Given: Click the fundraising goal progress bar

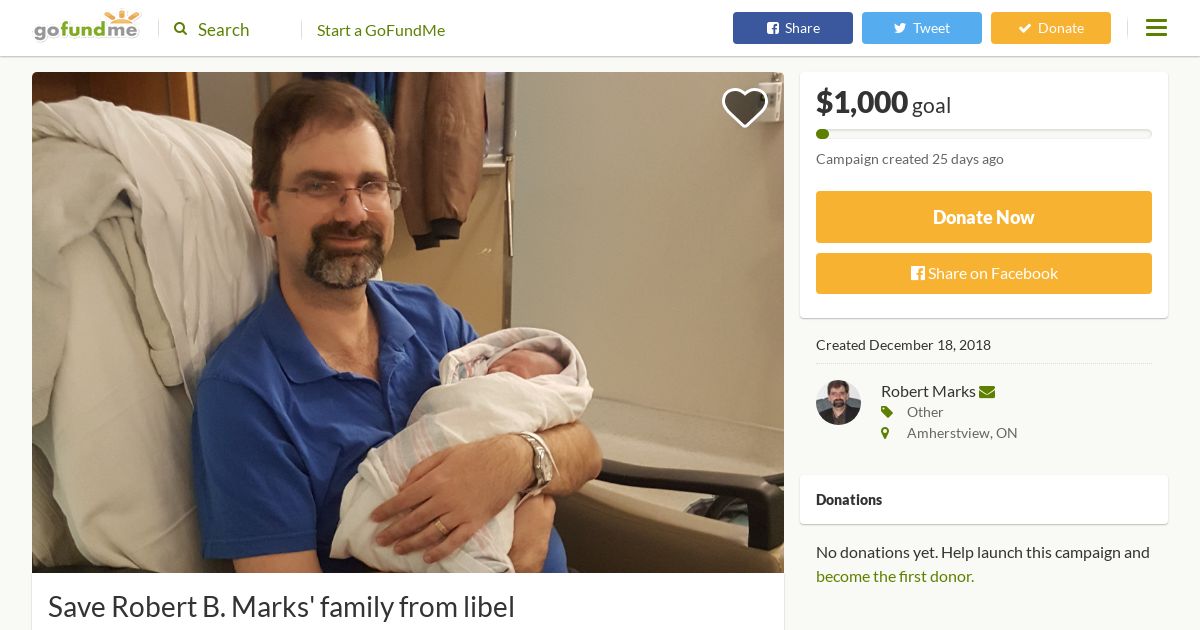Looking at the screenshot, I should click(984, 134).
